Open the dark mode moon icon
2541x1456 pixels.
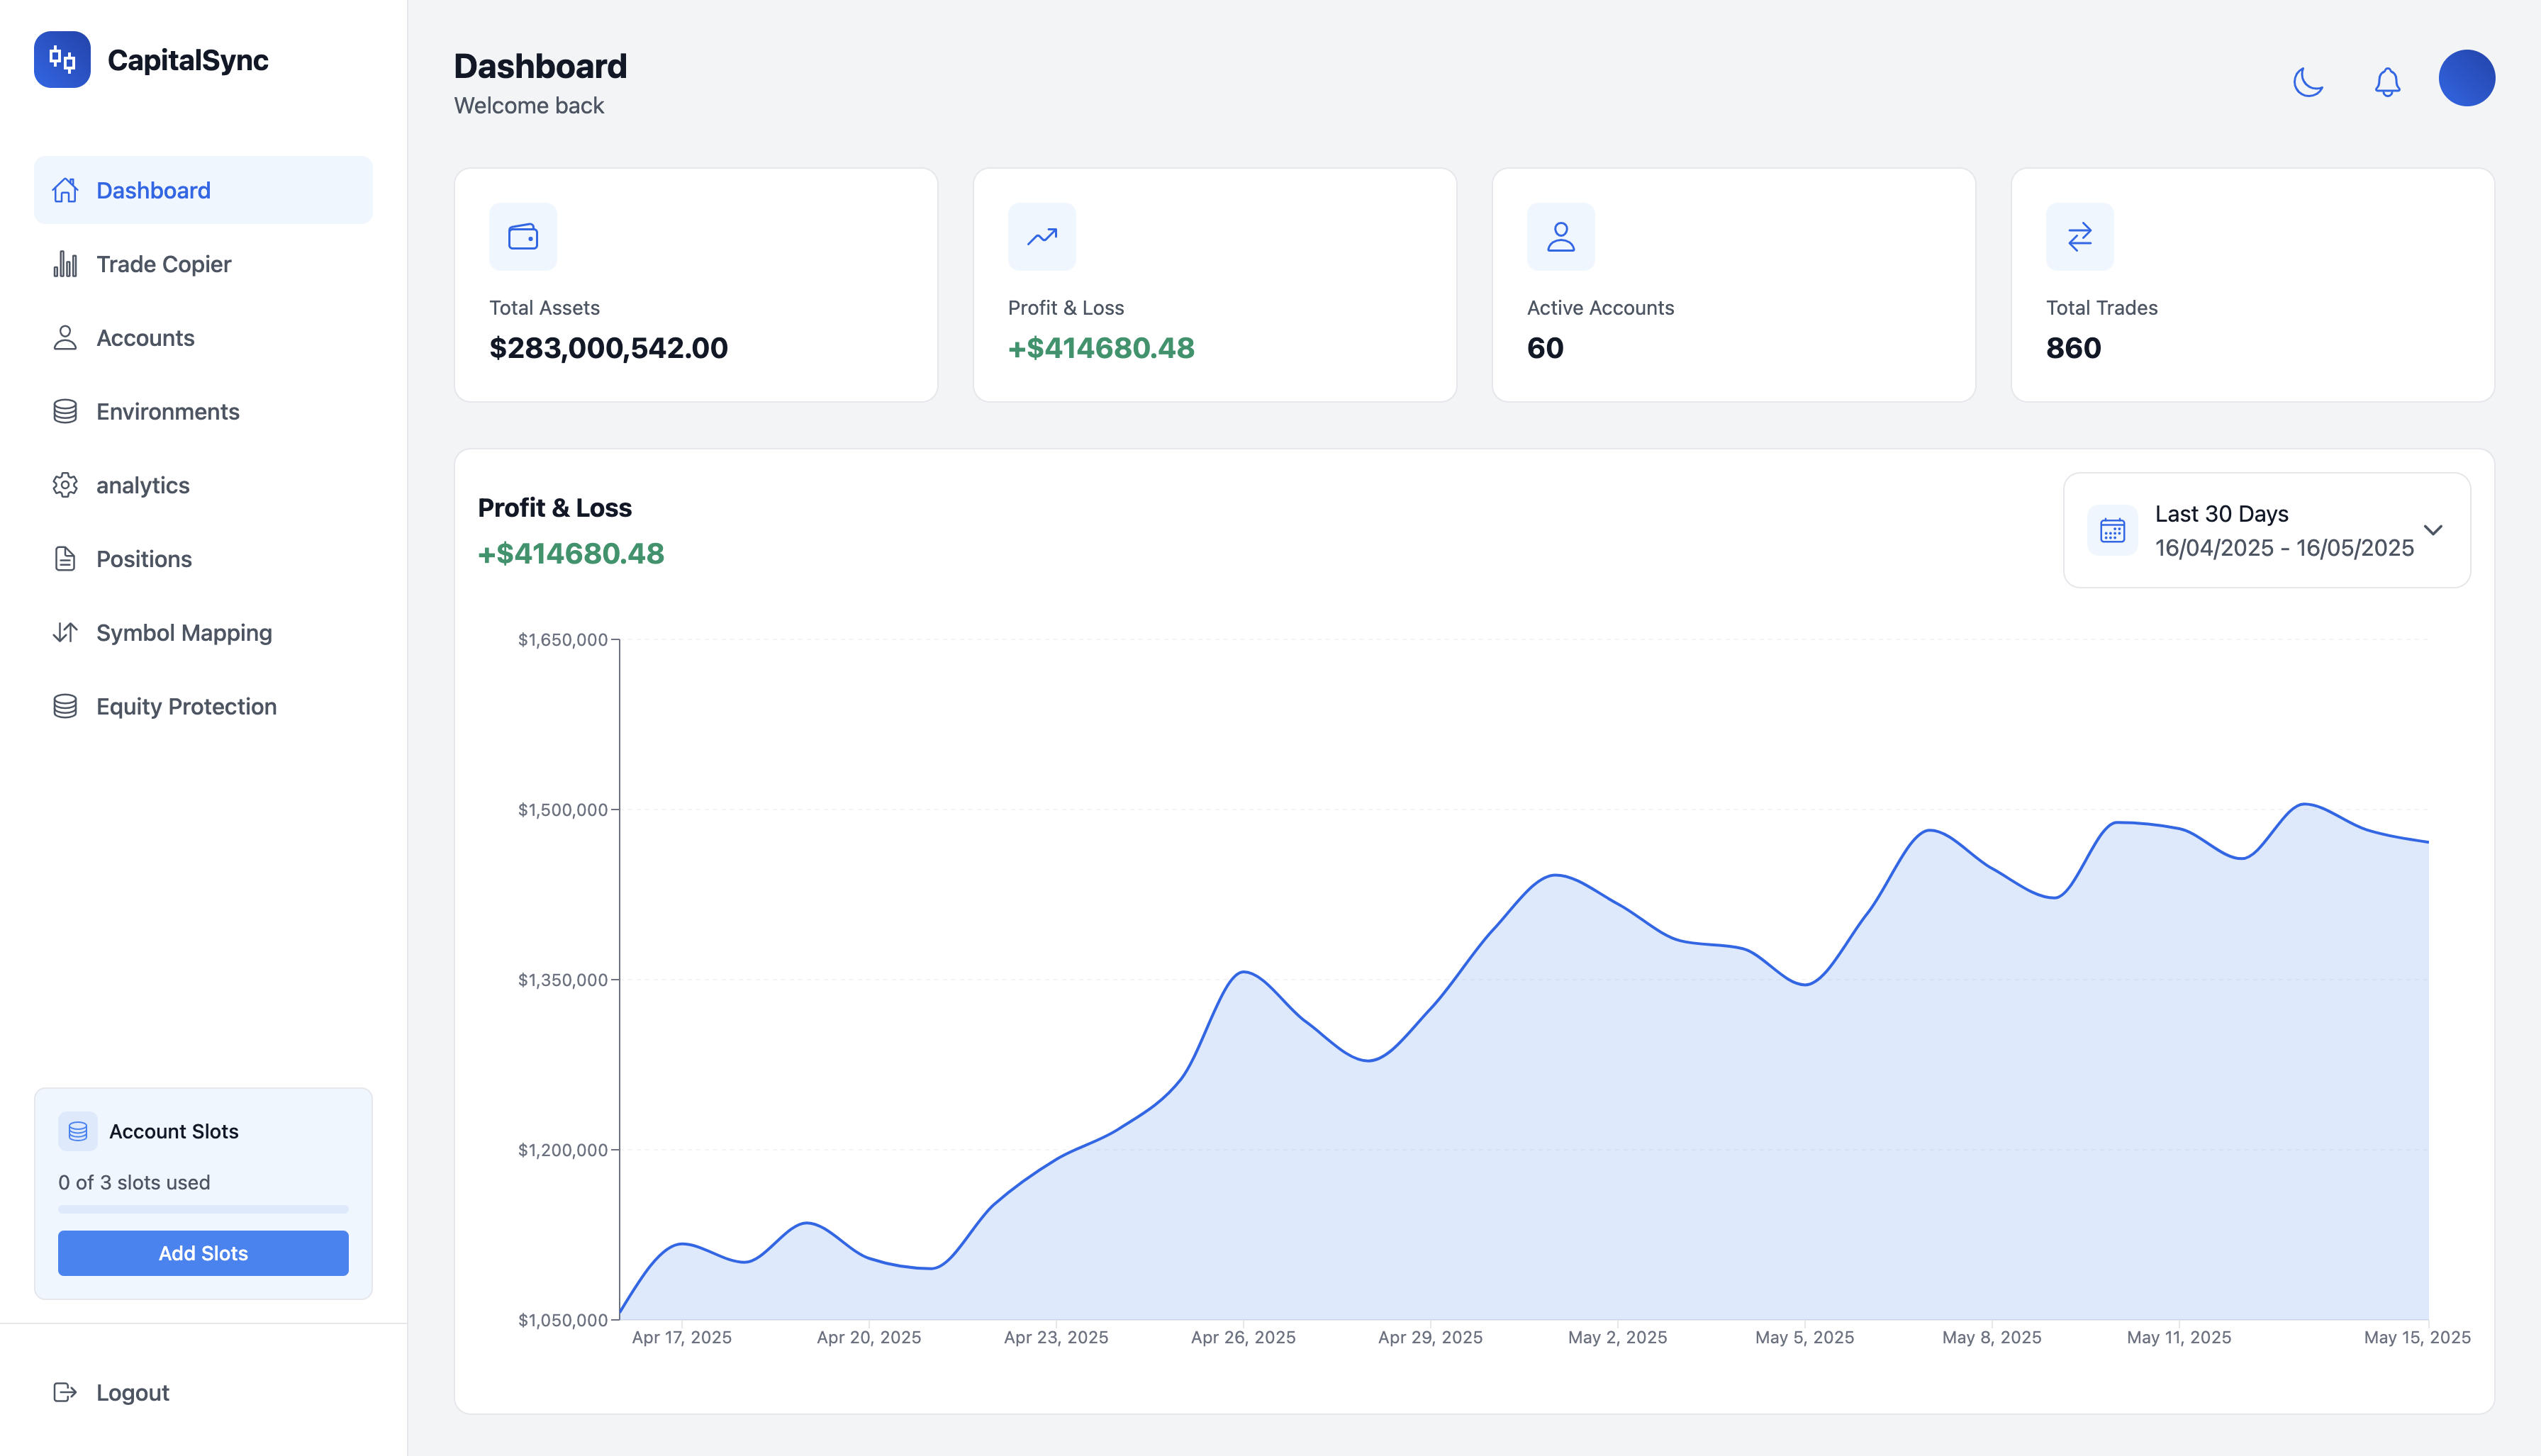click(2309, 82)
